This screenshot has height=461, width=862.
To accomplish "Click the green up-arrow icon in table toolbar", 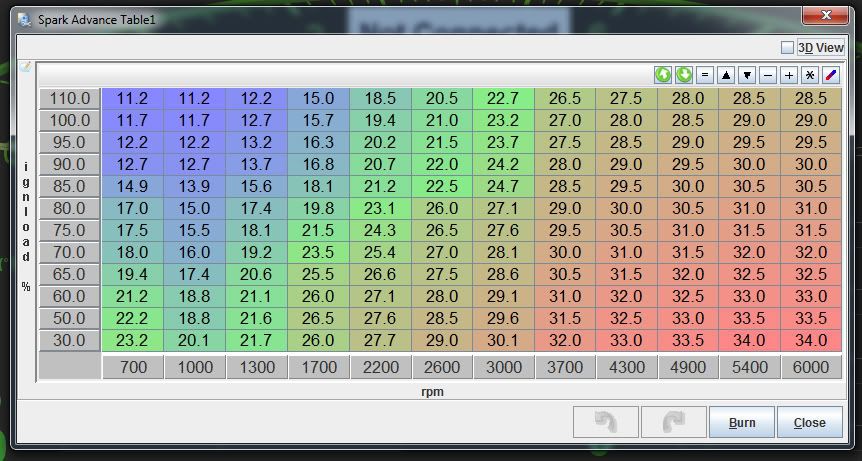I will coord(663,75).
